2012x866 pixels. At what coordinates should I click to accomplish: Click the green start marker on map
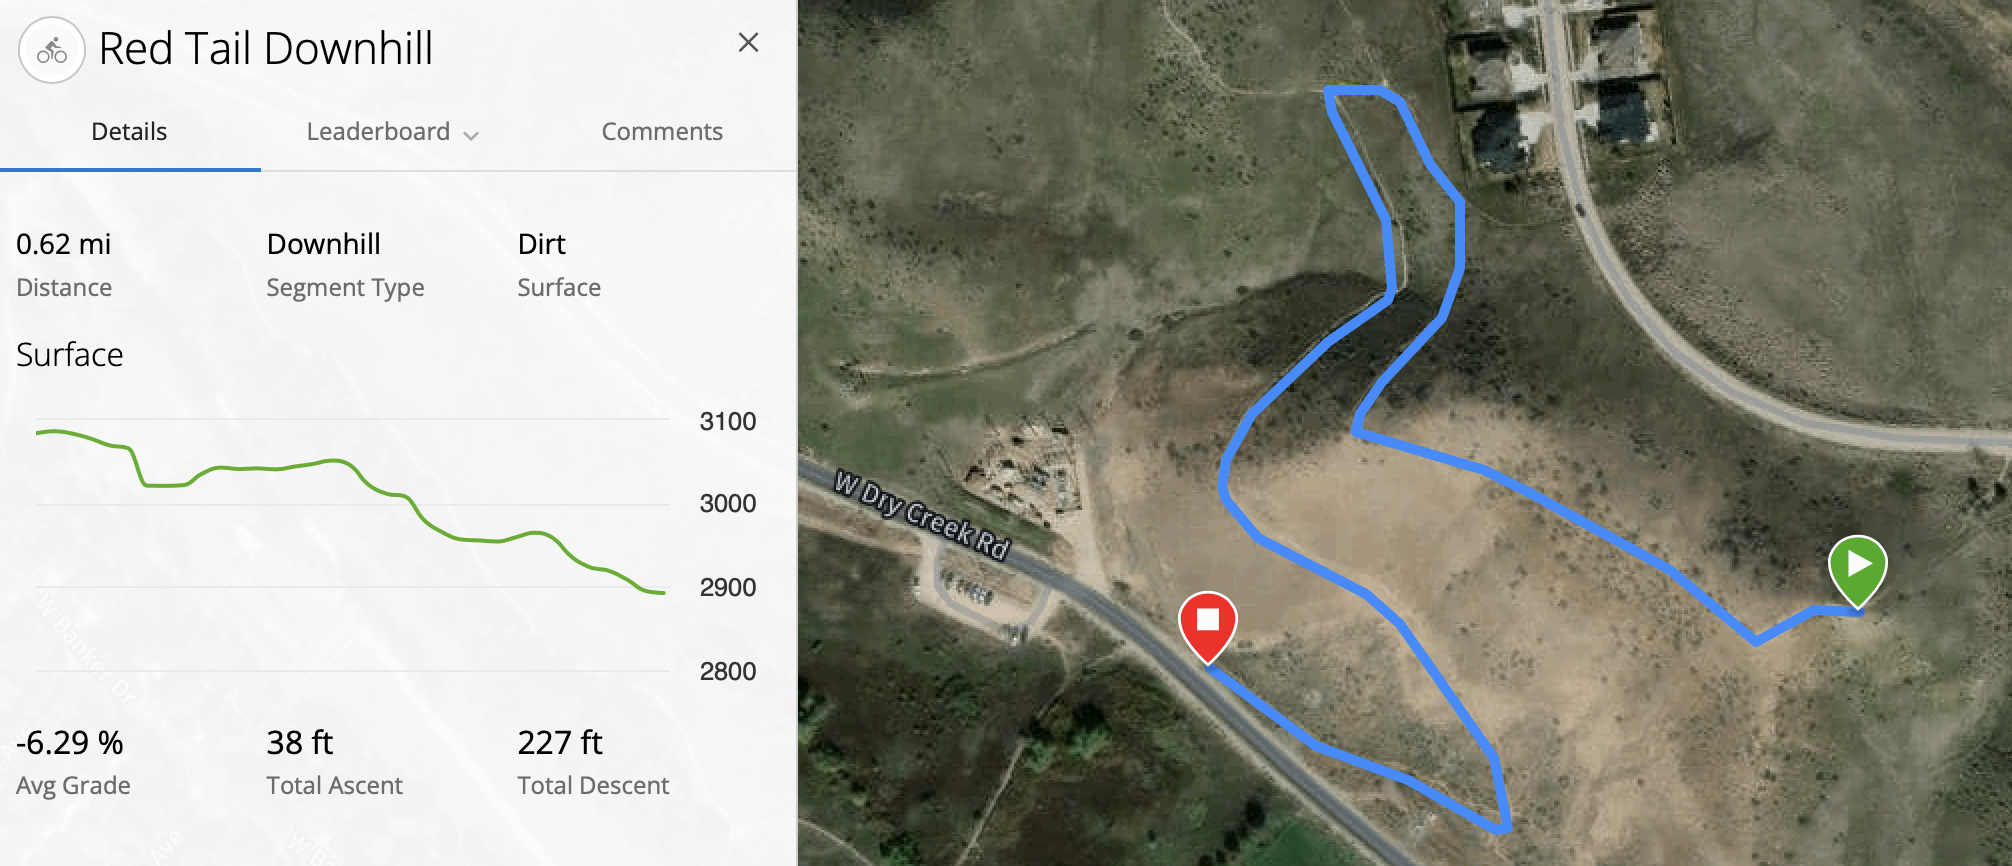[x=1857, y=569]
